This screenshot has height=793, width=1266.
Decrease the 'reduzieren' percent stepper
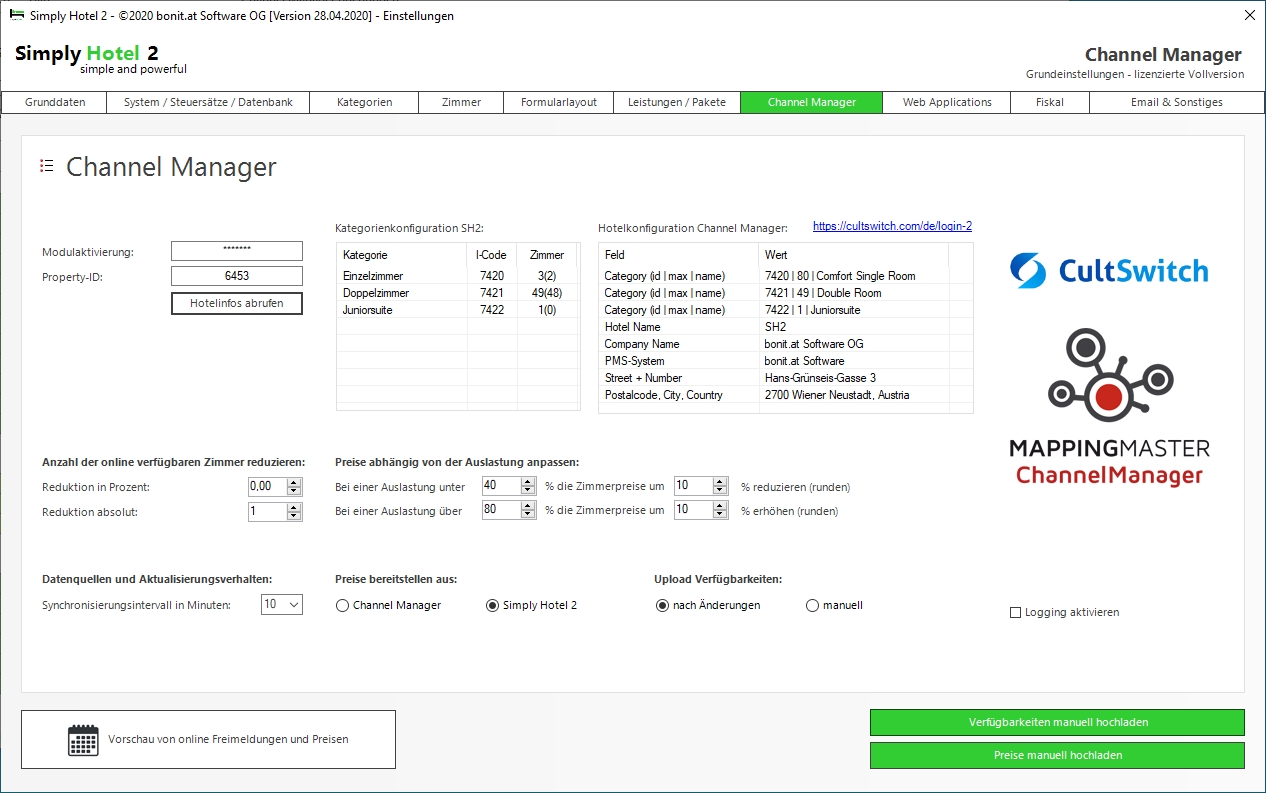720,490
